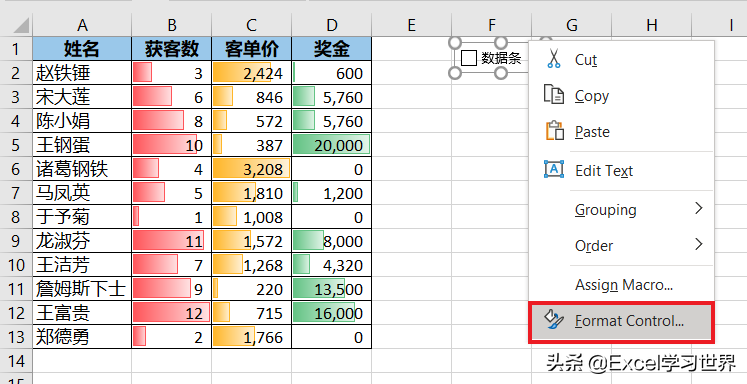The height and width of the screenshot is (384, 747).
Task: Select column A header
Action: coord(82,25)
